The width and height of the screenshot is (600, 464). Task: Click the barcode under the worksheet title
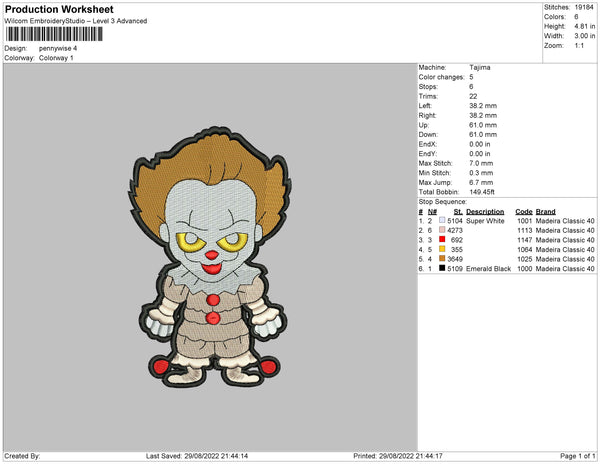pyautogui.click(x=54, y=34)
